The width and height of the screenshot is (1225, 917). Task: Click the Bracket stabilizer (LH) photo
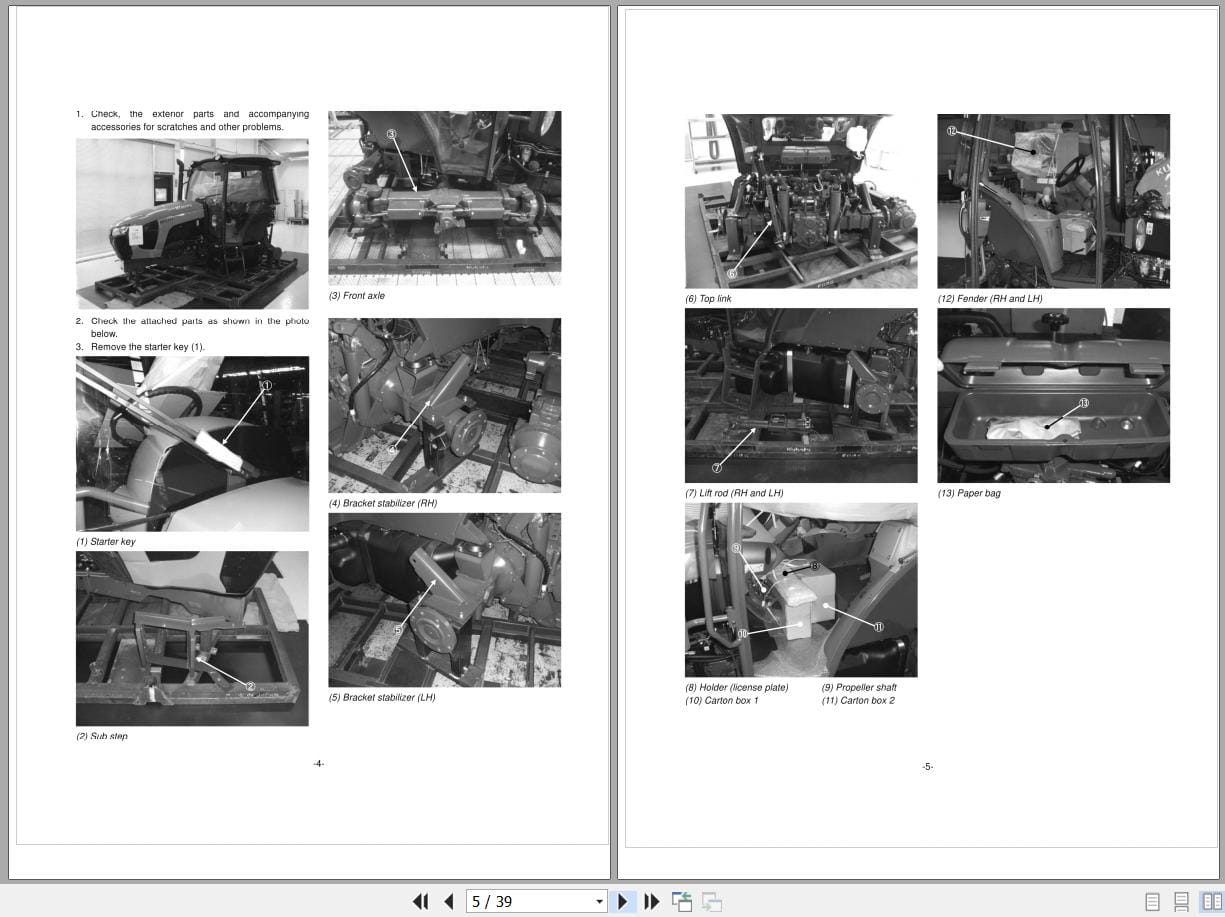tap(445, 600)
